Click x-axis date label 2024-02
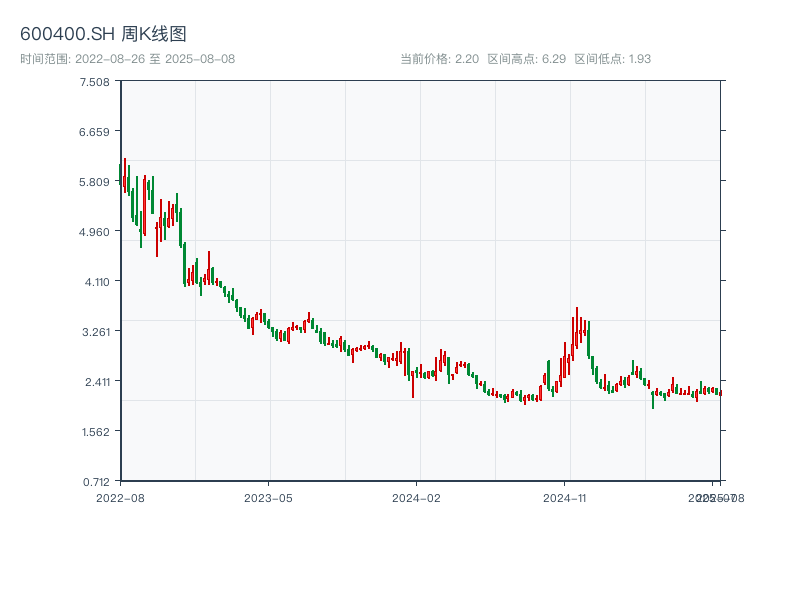Viewport: 800px width, 600px height. click(x=416, y=498)
